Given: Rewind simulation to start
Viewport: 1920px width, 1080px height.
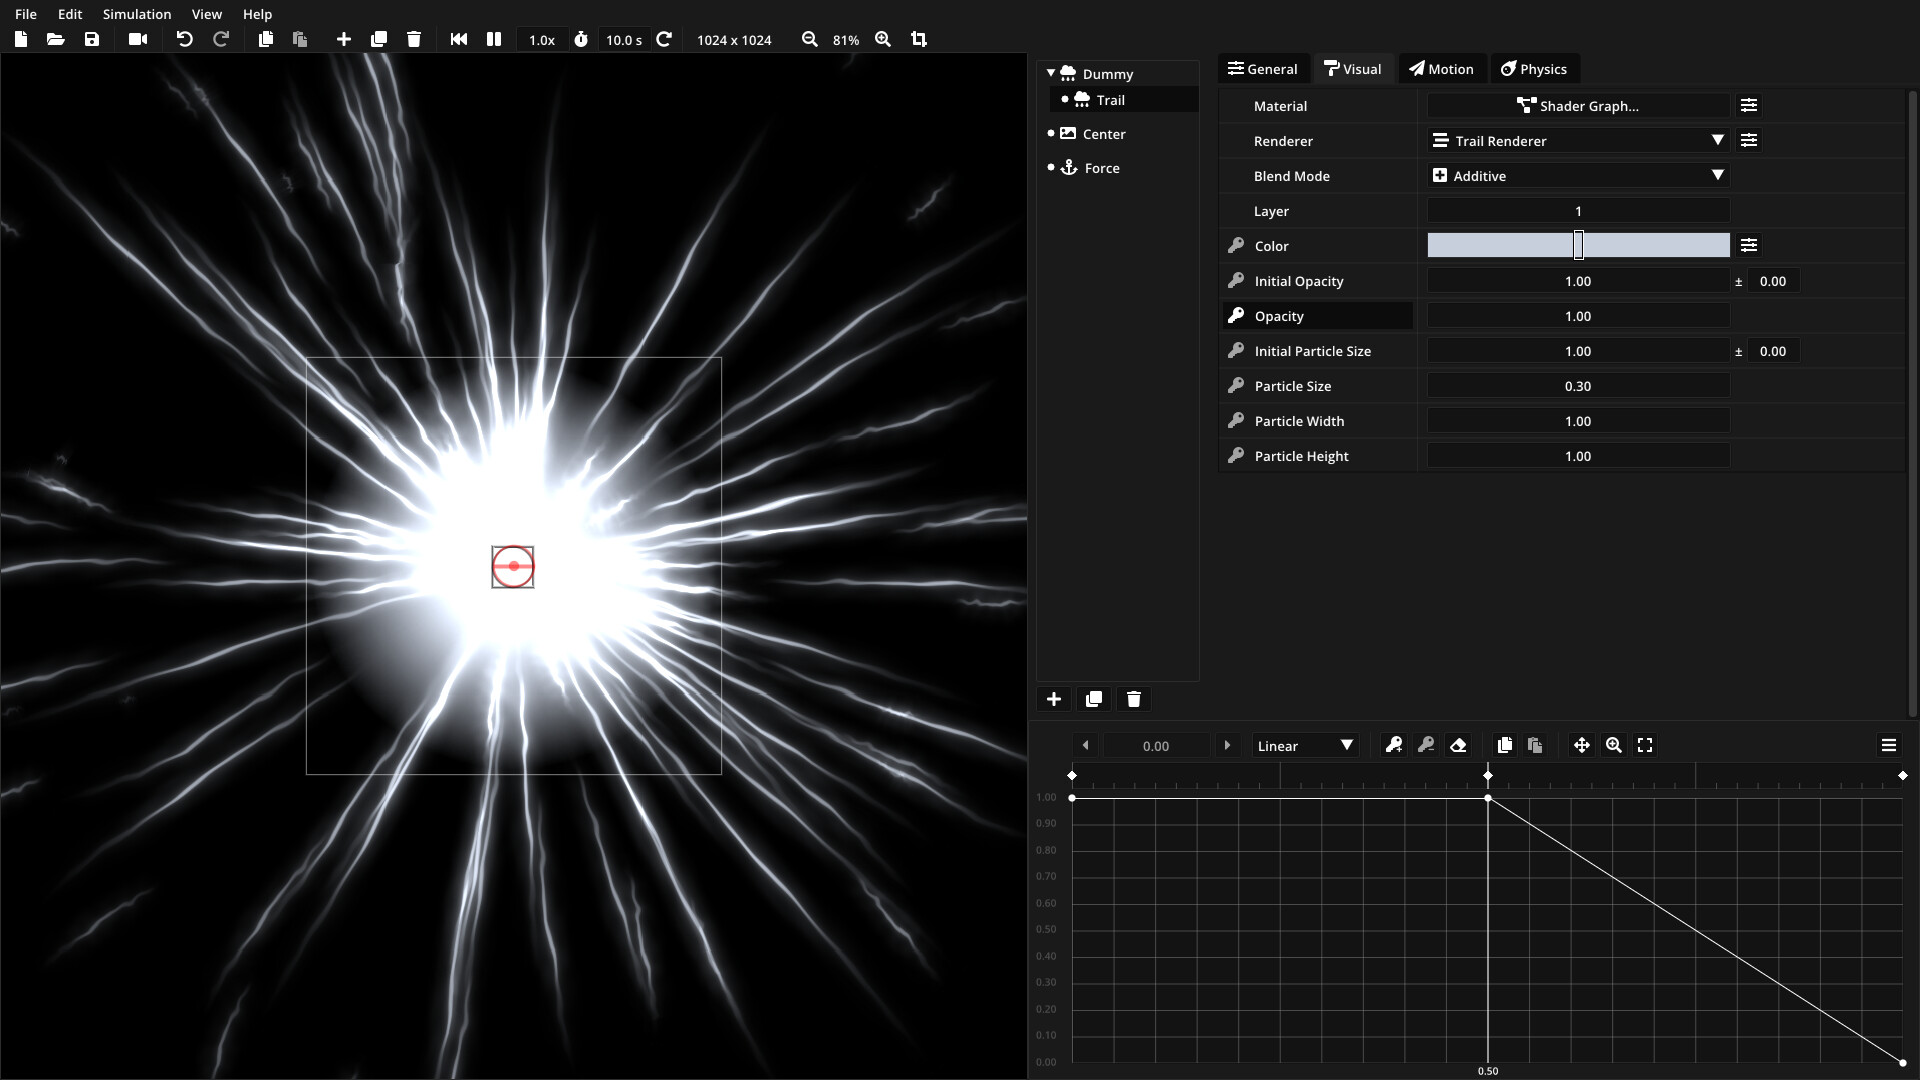Looking at the screenshot, I should coord(459,39).
